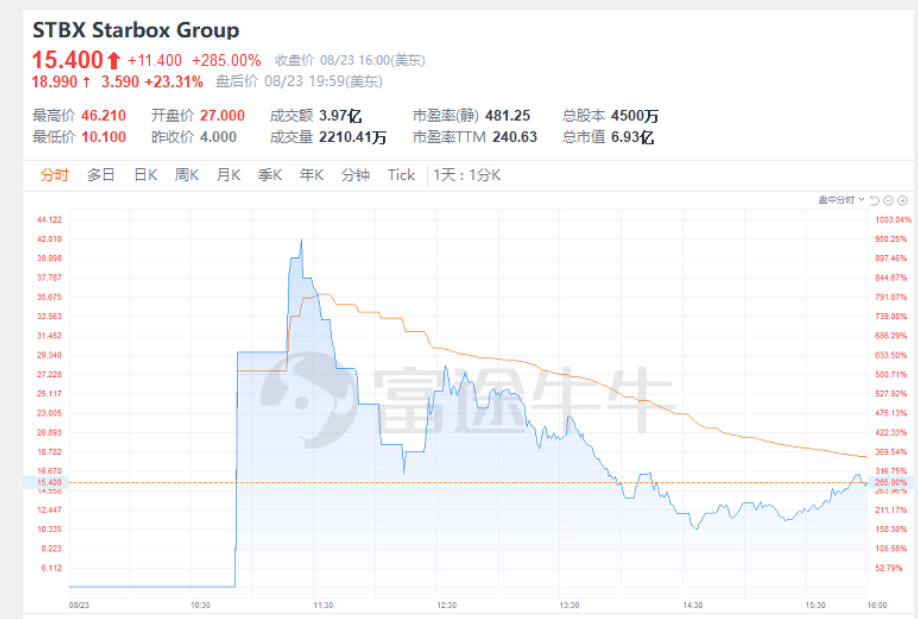Click 盘后价 08/23 19:59 timestamp

pos(299,81)
